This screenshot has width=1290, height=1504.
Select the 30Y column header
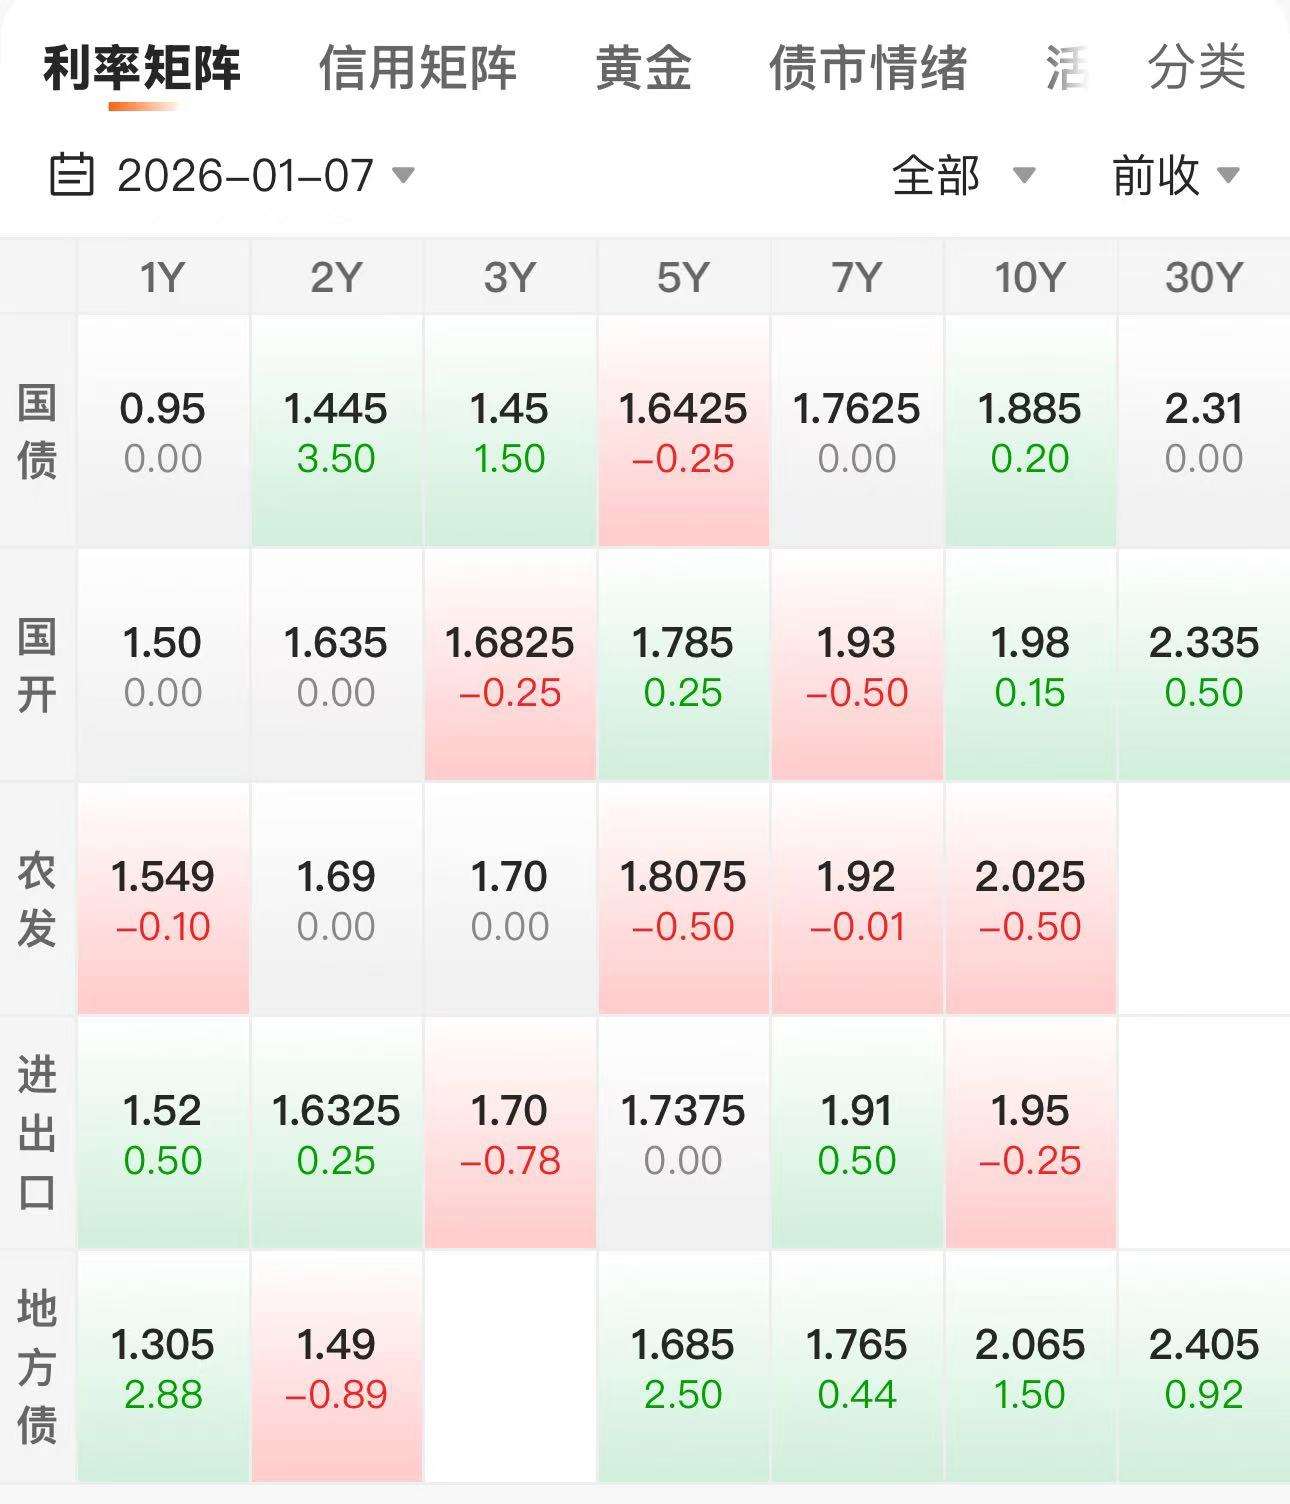point(1204,277)
